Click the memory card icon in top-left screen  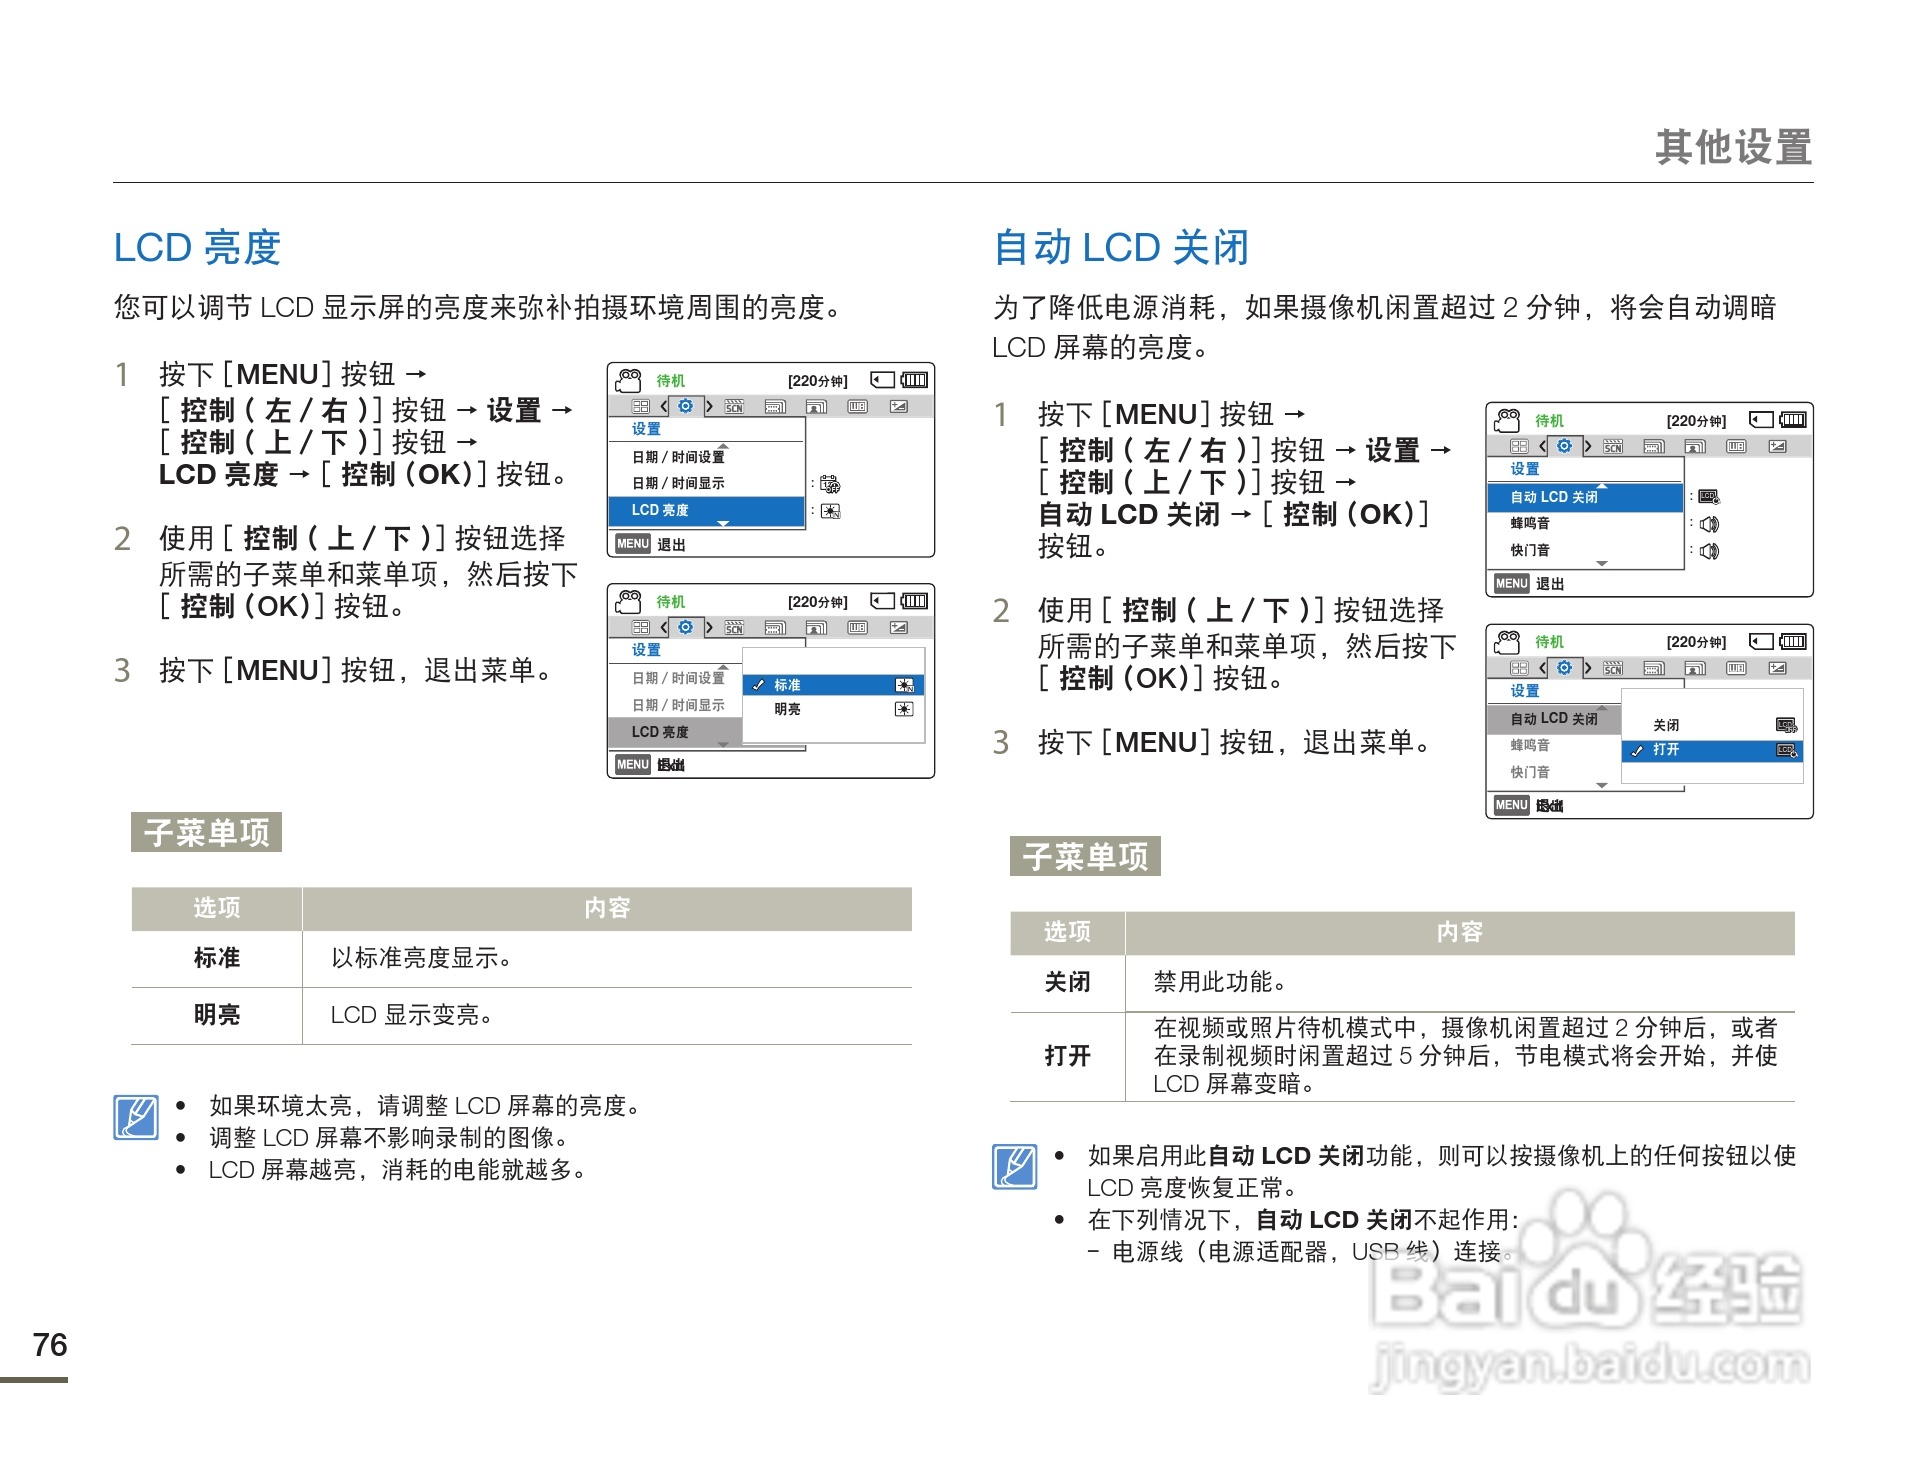881,380
